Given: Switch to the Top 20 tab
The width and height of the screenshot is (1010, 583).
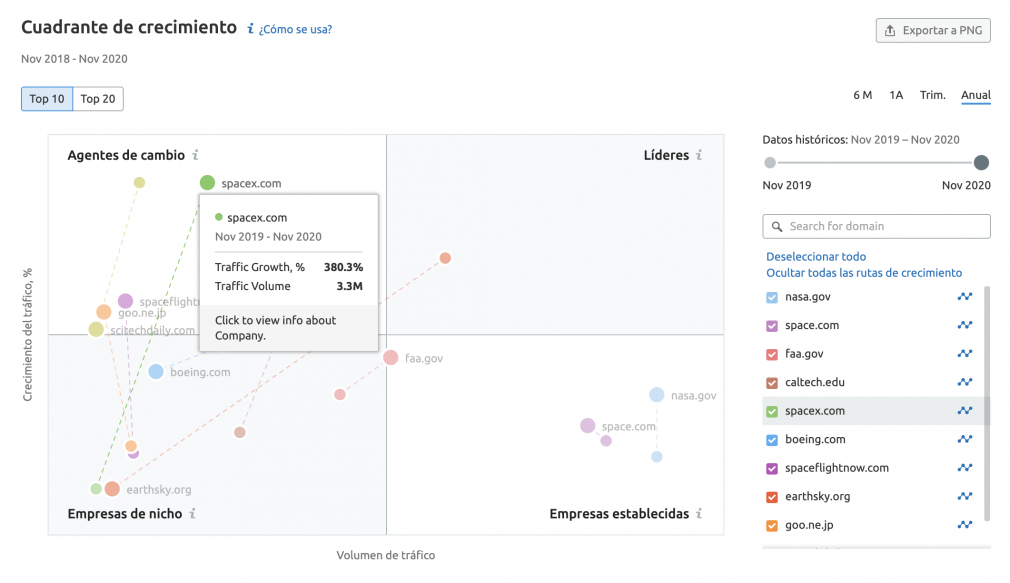Looking at the screenshot, I should [x=98, y=99].
